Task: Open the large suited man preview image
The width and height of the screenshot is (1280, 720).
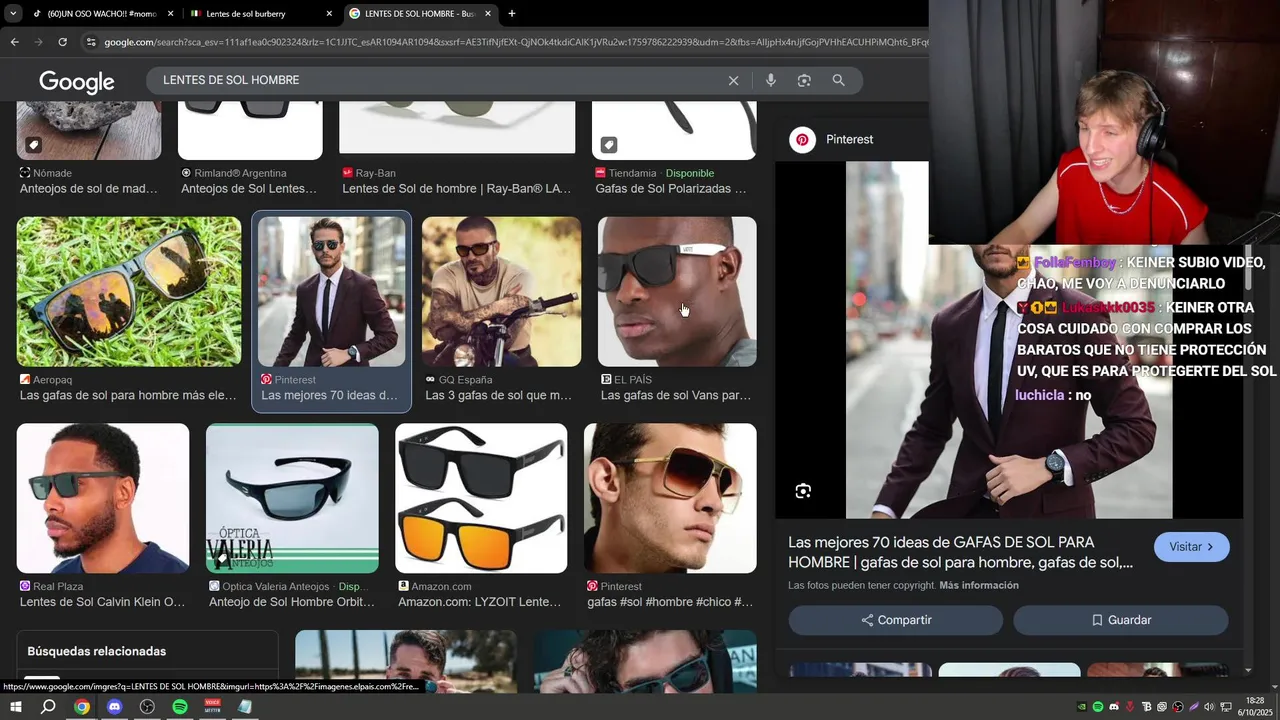Action: [x=1009, y=340]
